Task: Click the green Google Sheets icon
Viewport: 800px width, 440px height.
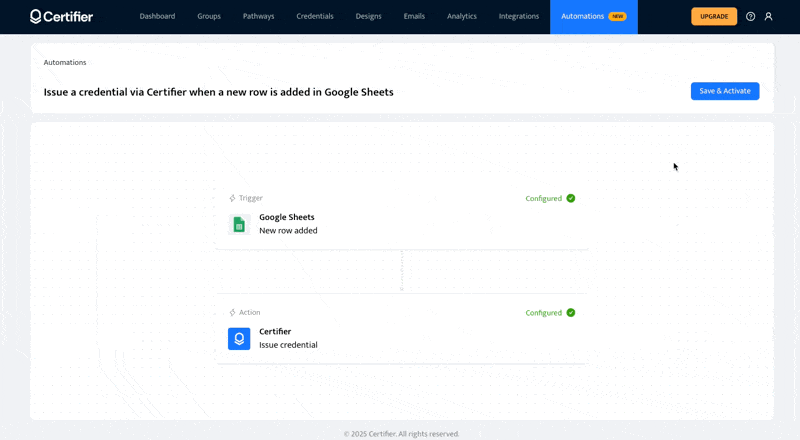Action: tap(239, 225)
